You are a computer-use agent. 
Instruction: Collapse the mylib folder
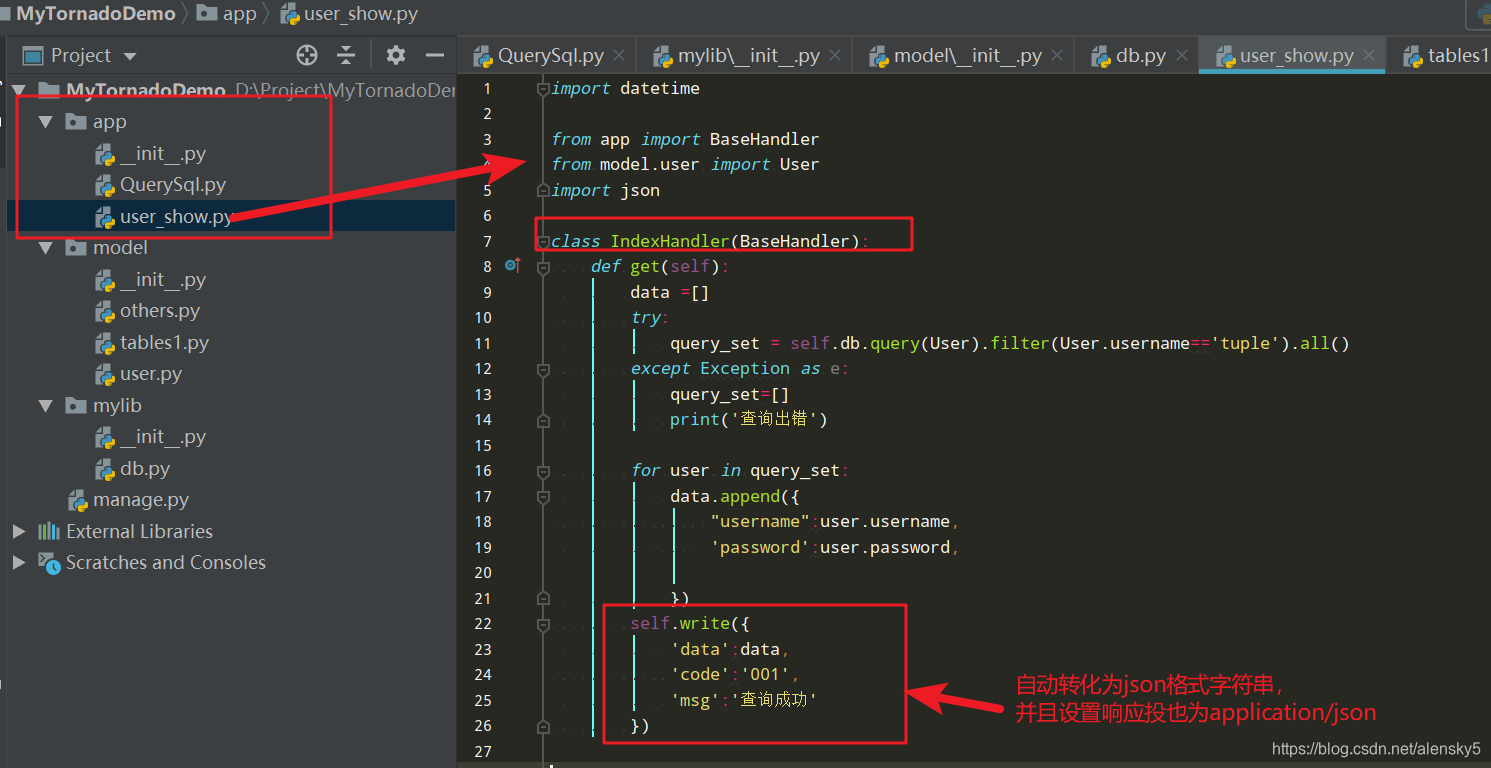pyautogui.click(x=45, y=406)
